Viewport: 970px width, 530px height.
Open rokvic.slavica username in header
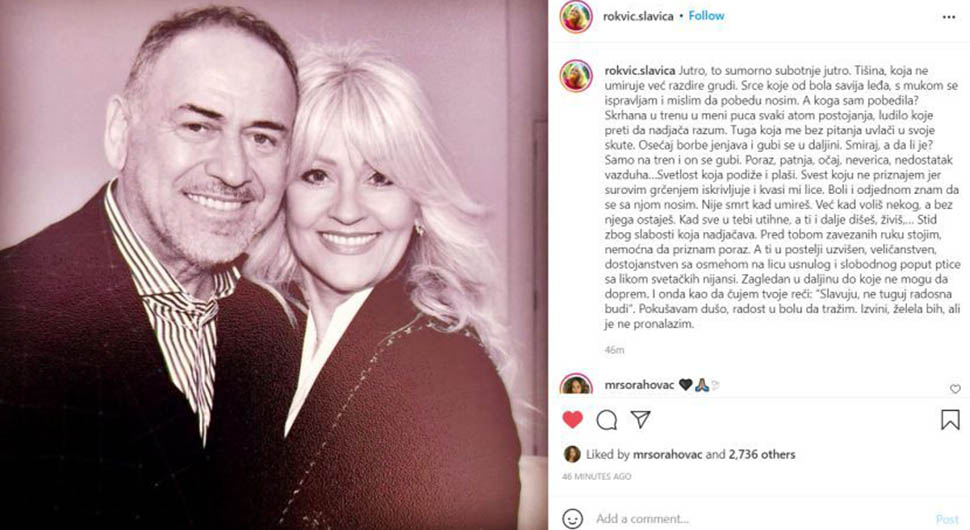pyautogui.click(x=638, y=17)
